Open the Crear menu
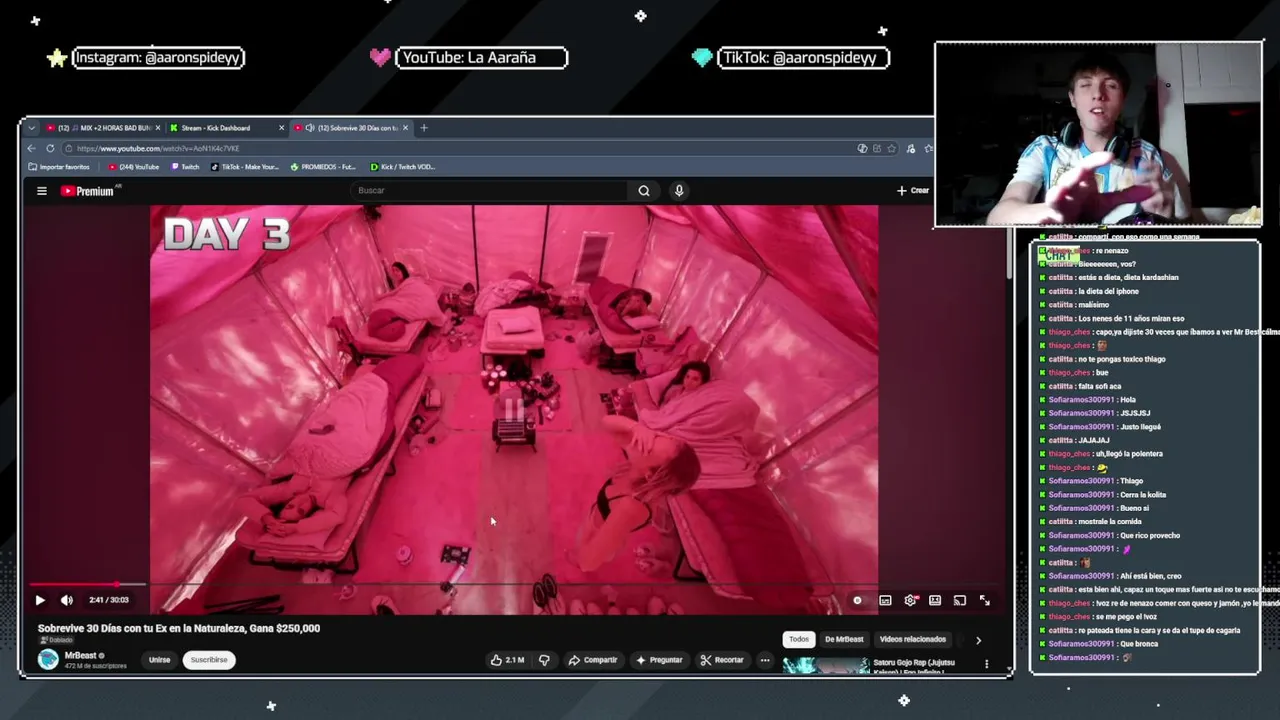The width and height of the screenshot is (1280, 720). point(913,191)
